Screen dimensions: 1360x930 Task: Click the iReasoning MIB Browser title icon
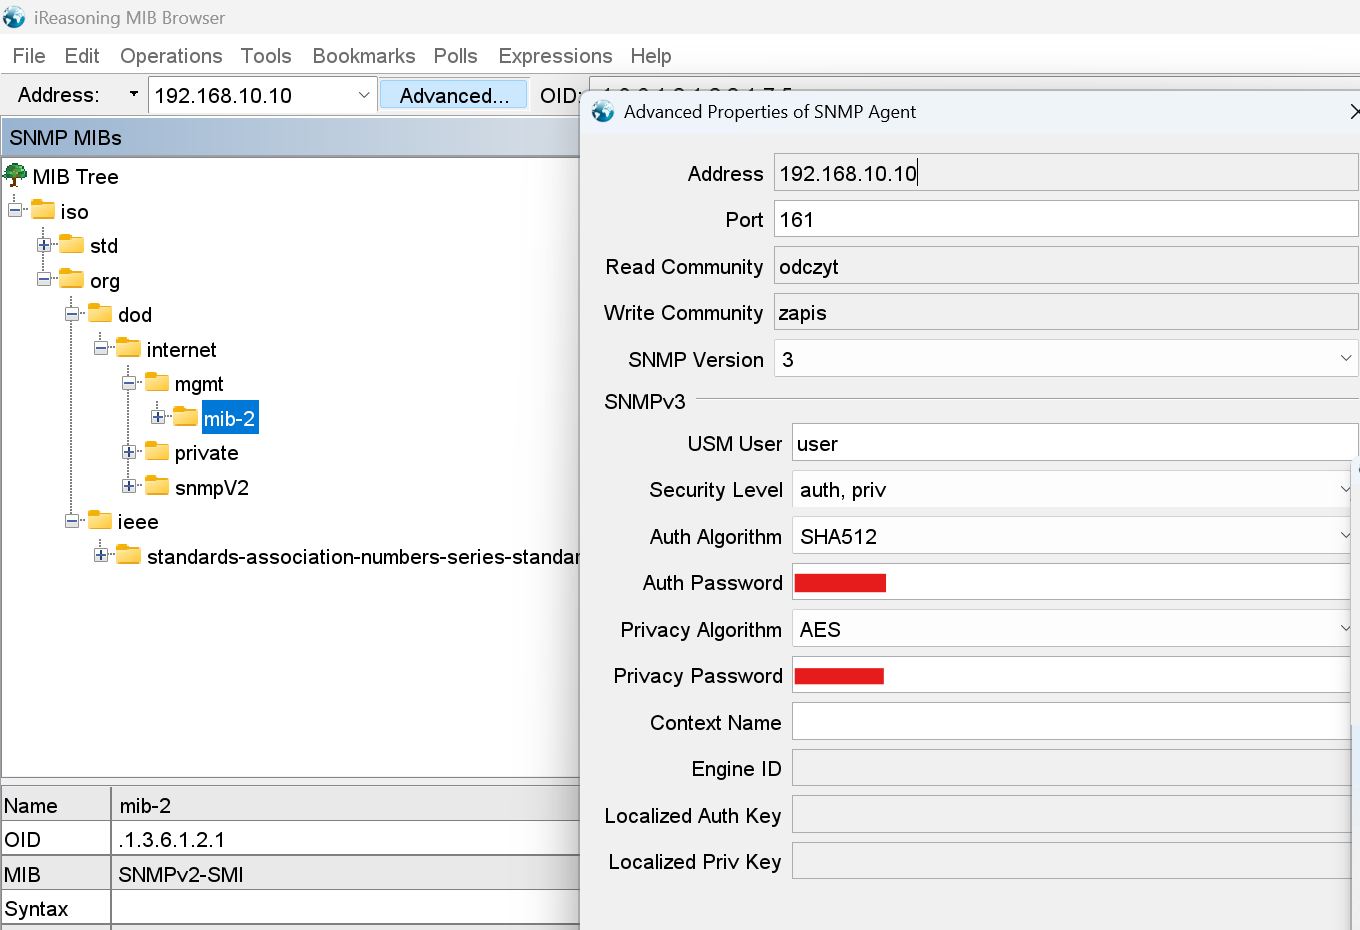14,17
